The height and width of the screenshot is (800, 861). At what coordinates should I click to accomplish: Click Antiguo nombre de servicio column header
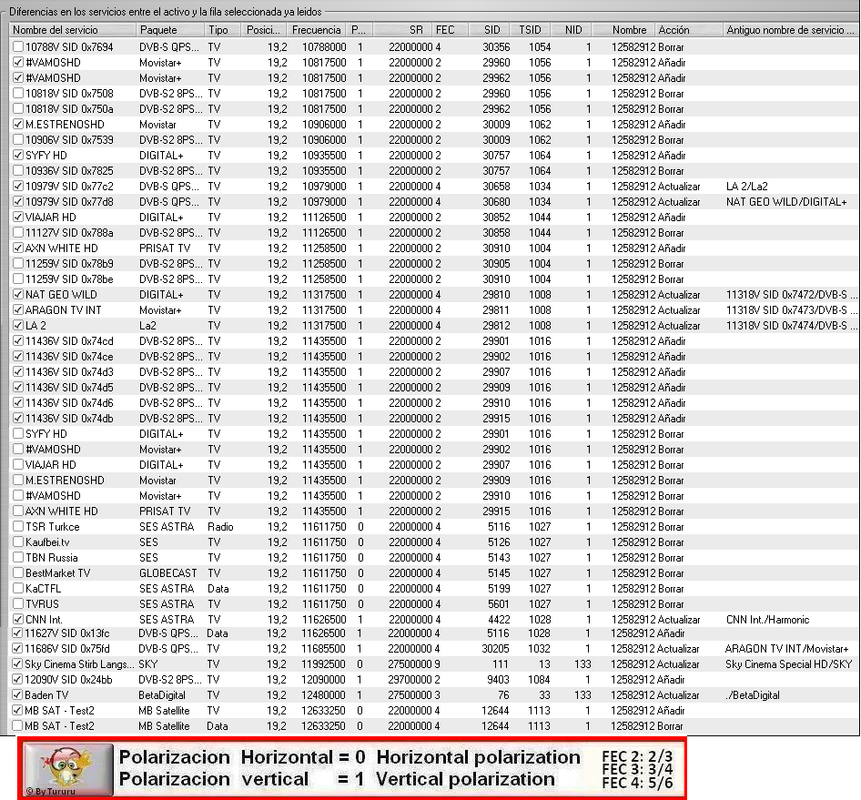pos(790,30)
